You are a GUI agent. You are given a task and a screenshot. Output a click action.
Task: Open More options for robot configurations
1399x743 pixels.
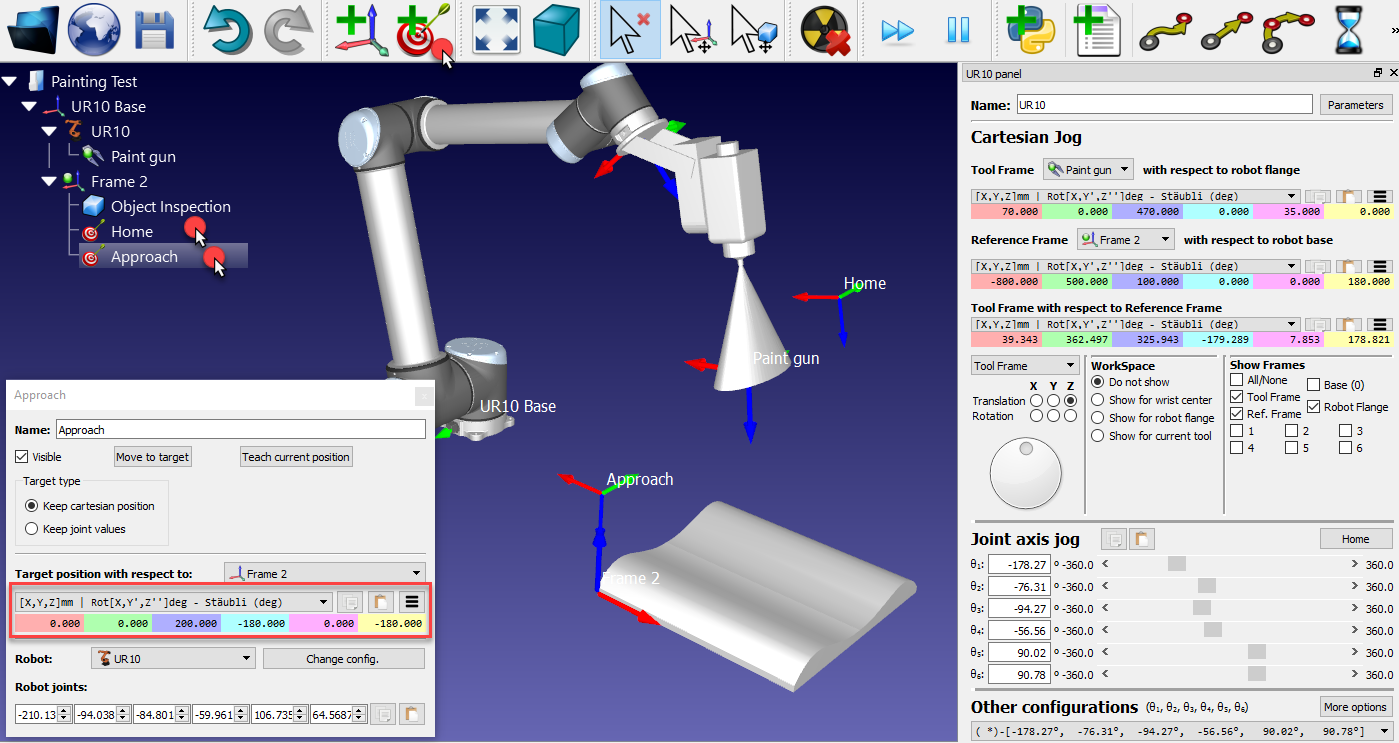click(1355, 707)
